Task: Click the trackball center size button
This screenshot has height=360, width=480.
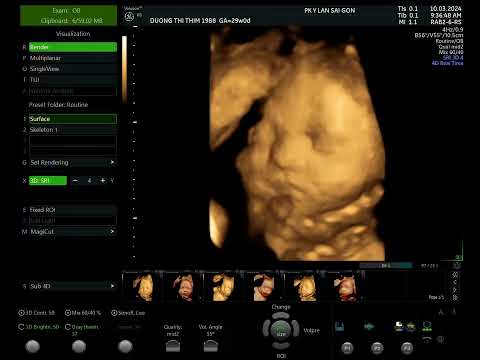Action: tap(281, 331)
